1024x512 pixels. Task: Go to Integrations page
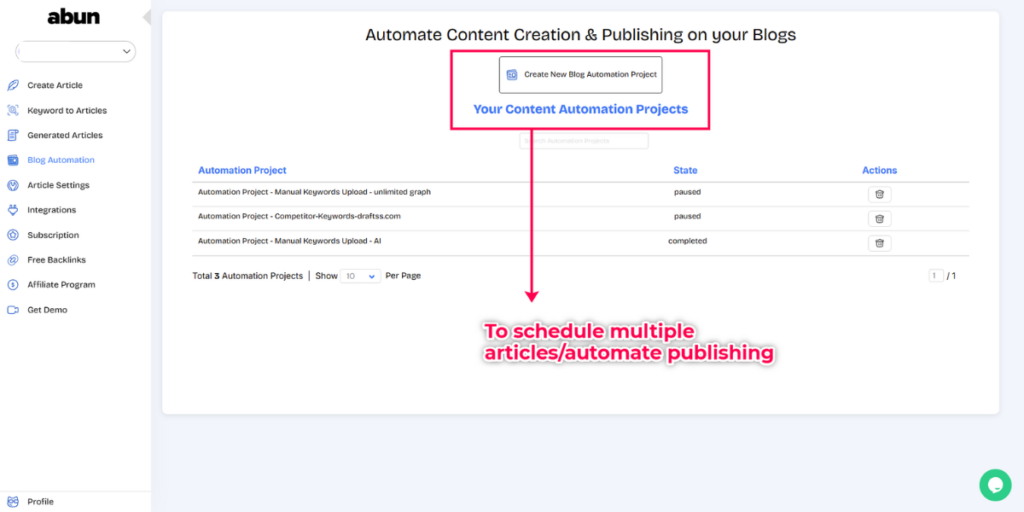[x=52, y=210]
